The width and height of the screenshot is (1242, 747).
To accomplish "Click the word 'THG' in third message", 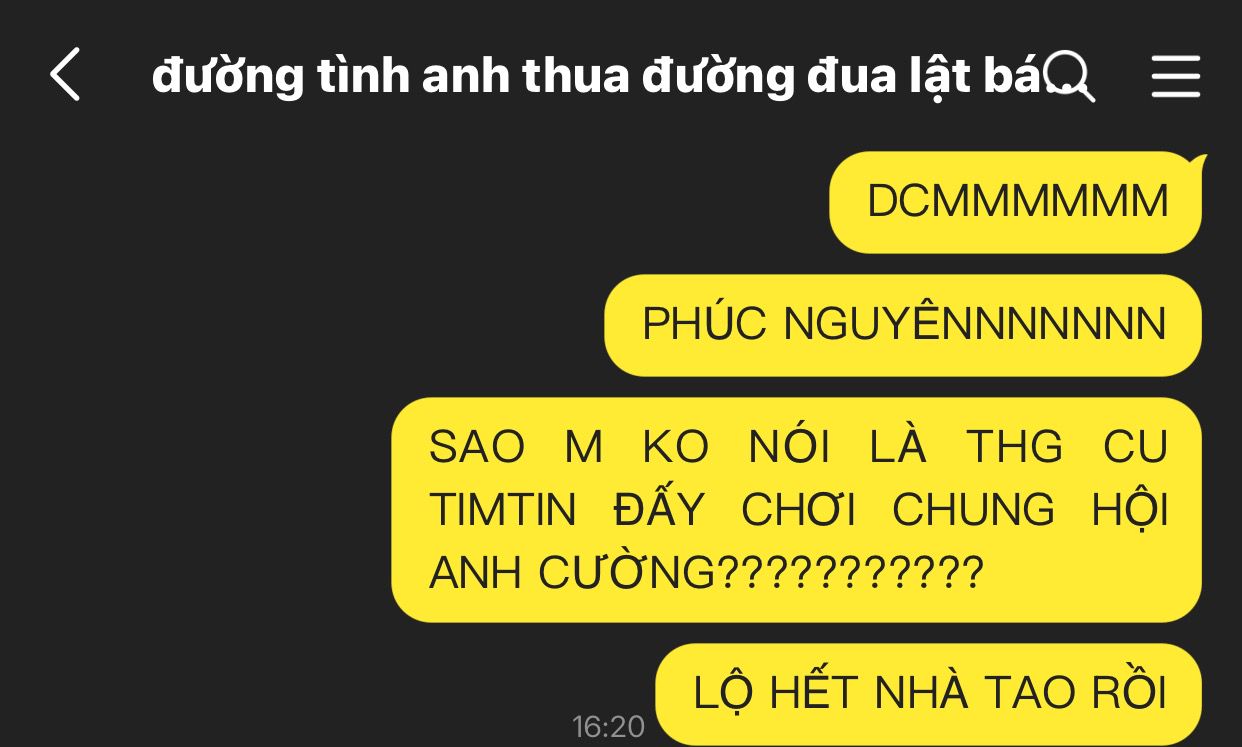I will click(1015, 447).
